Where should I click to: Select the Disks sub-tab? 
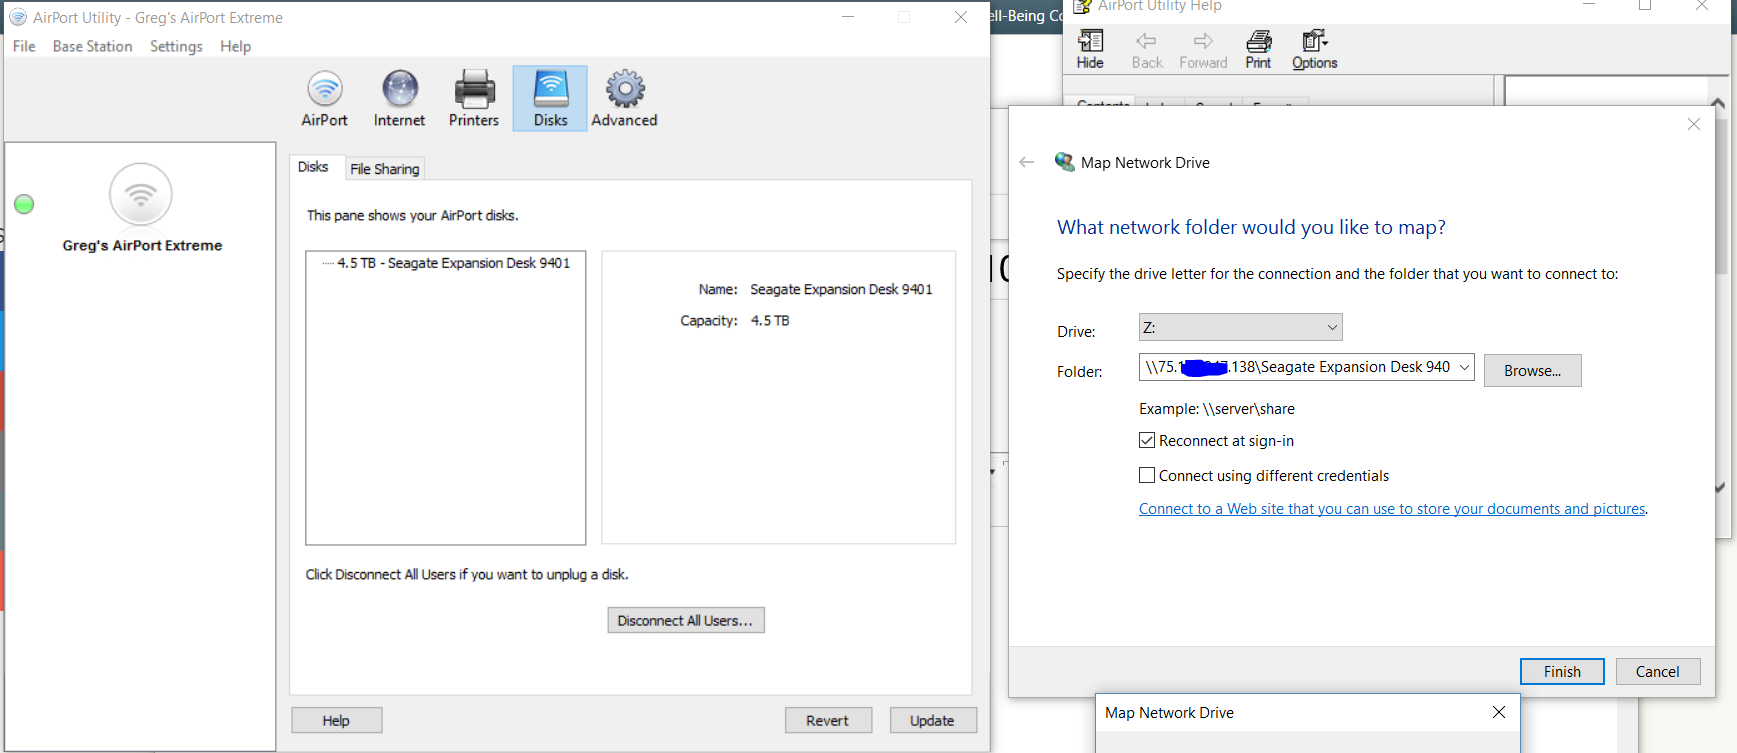pyautogui.click(x=313, y=167)
